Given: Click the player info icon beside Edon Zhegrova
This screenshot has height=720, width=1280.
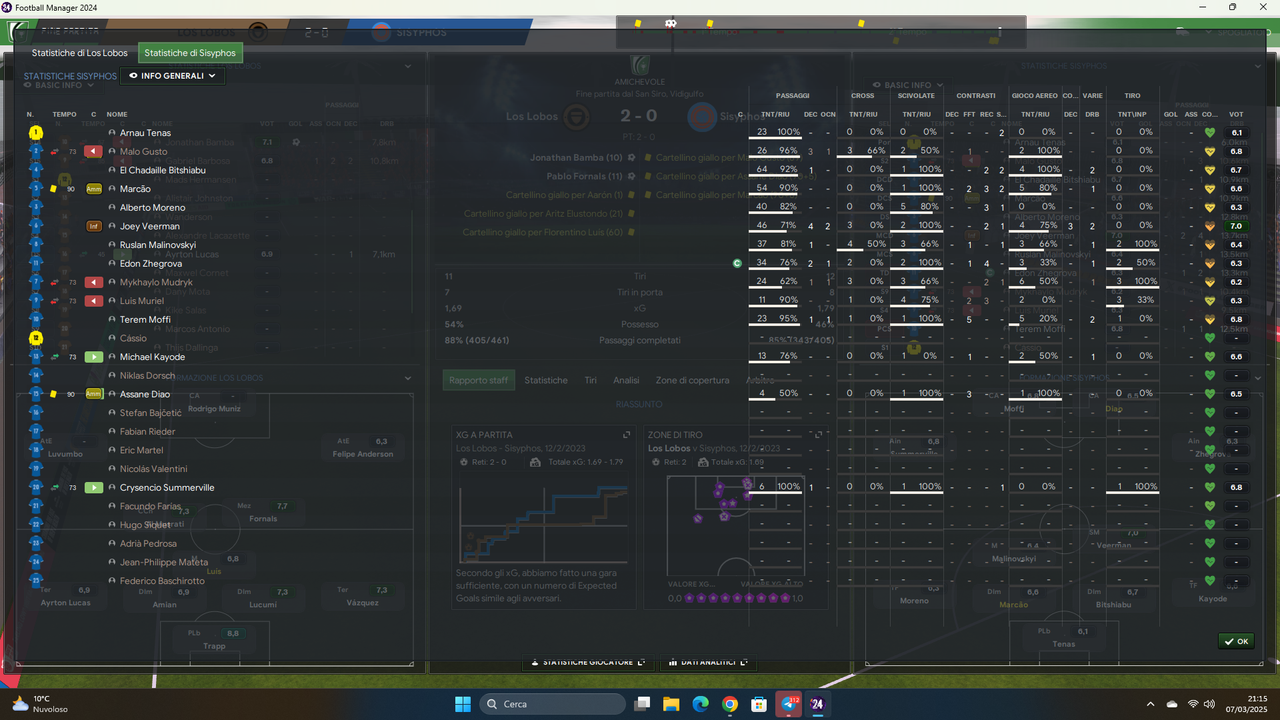Looking at the screenshot, I should coord(112,264).
